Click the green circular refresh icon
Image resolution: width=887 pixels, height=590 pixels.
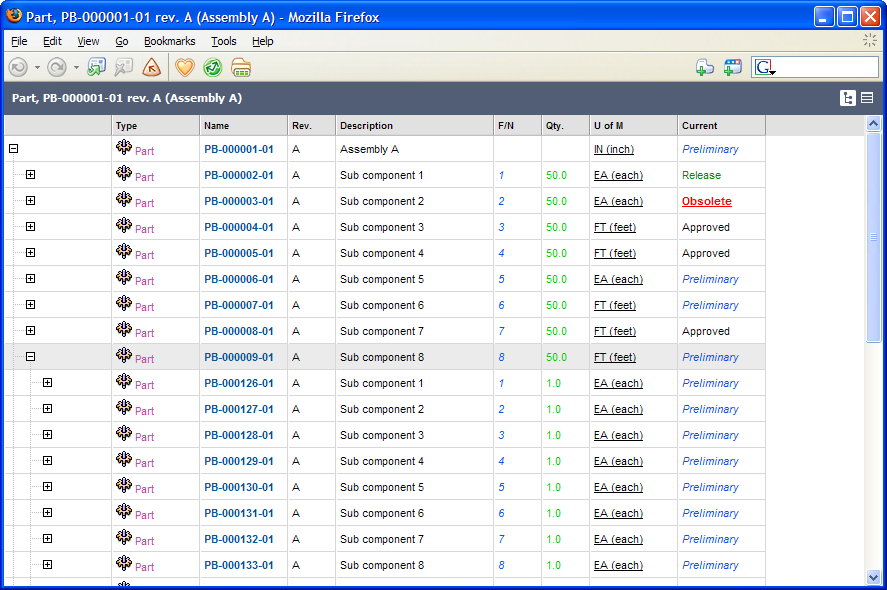pos(212,67)
